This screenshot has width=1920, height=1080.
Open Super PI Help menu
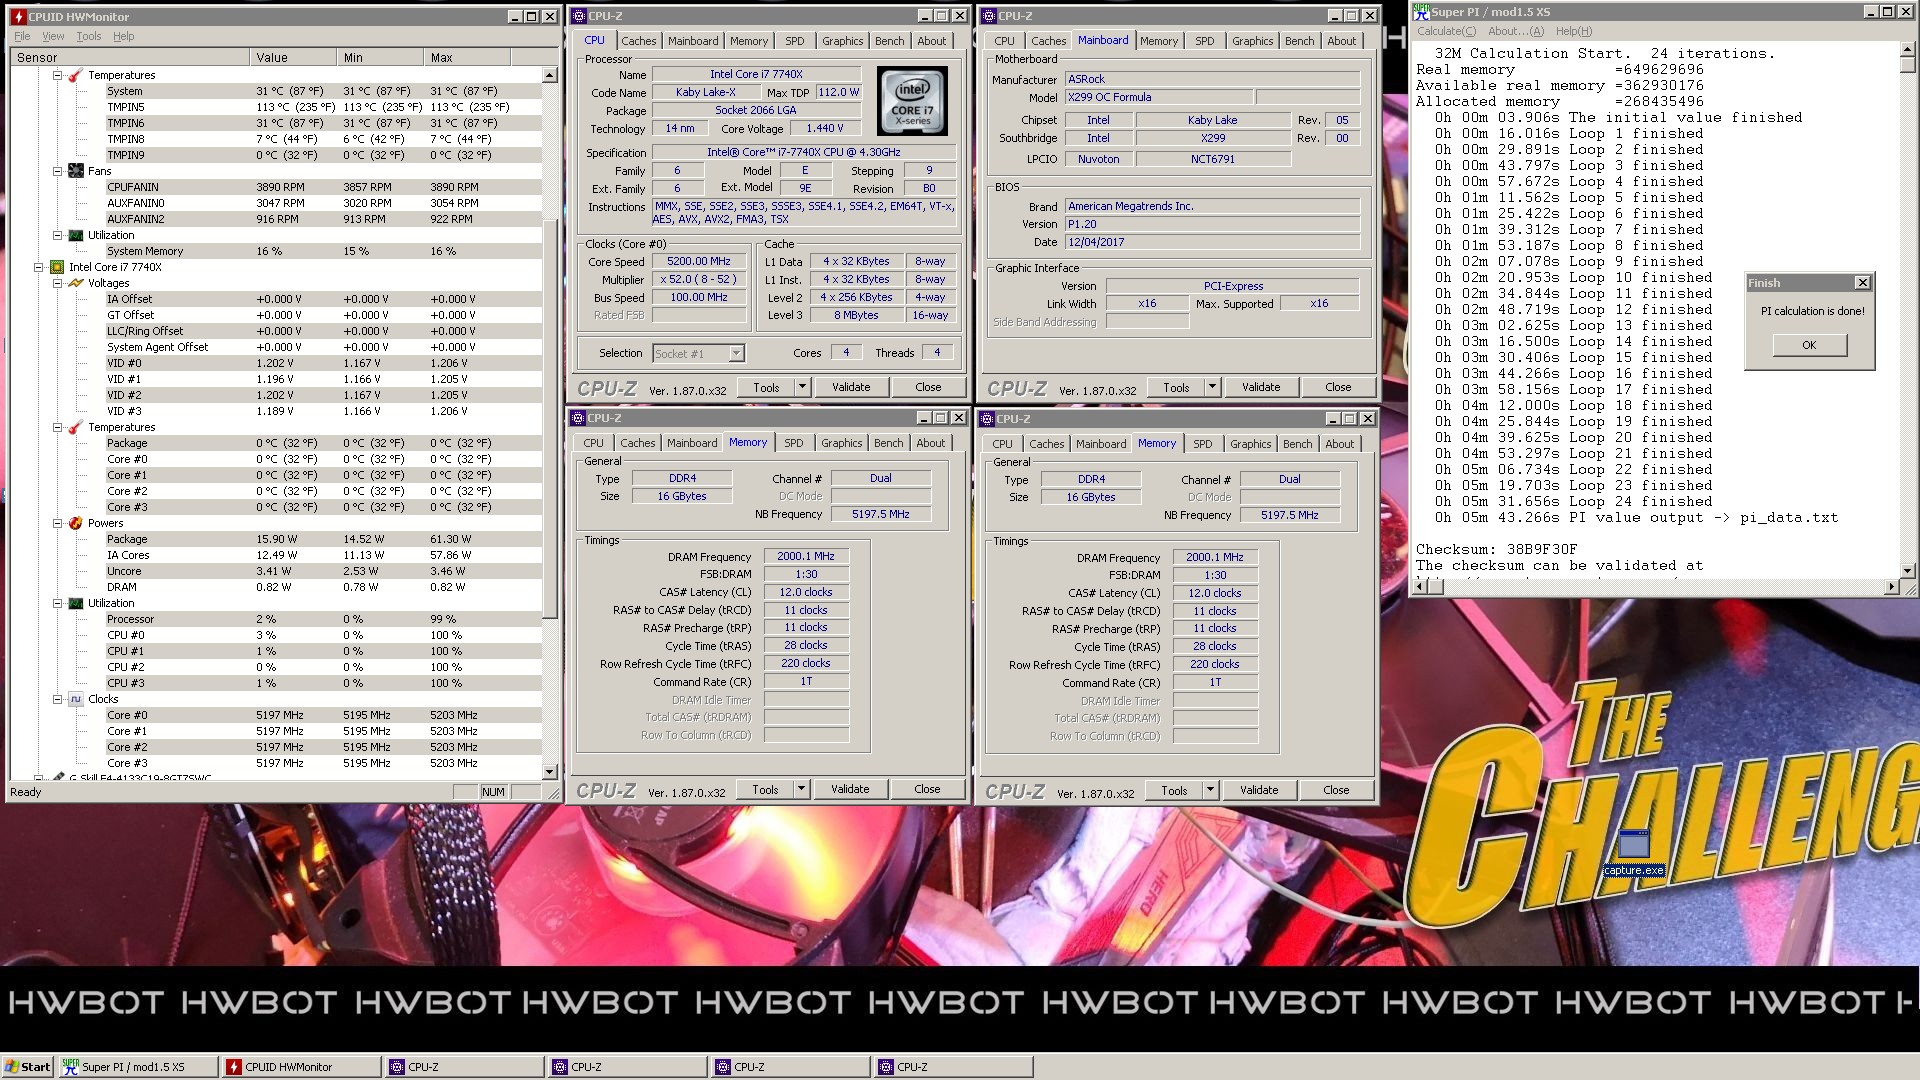click(x=1573, y=31)
